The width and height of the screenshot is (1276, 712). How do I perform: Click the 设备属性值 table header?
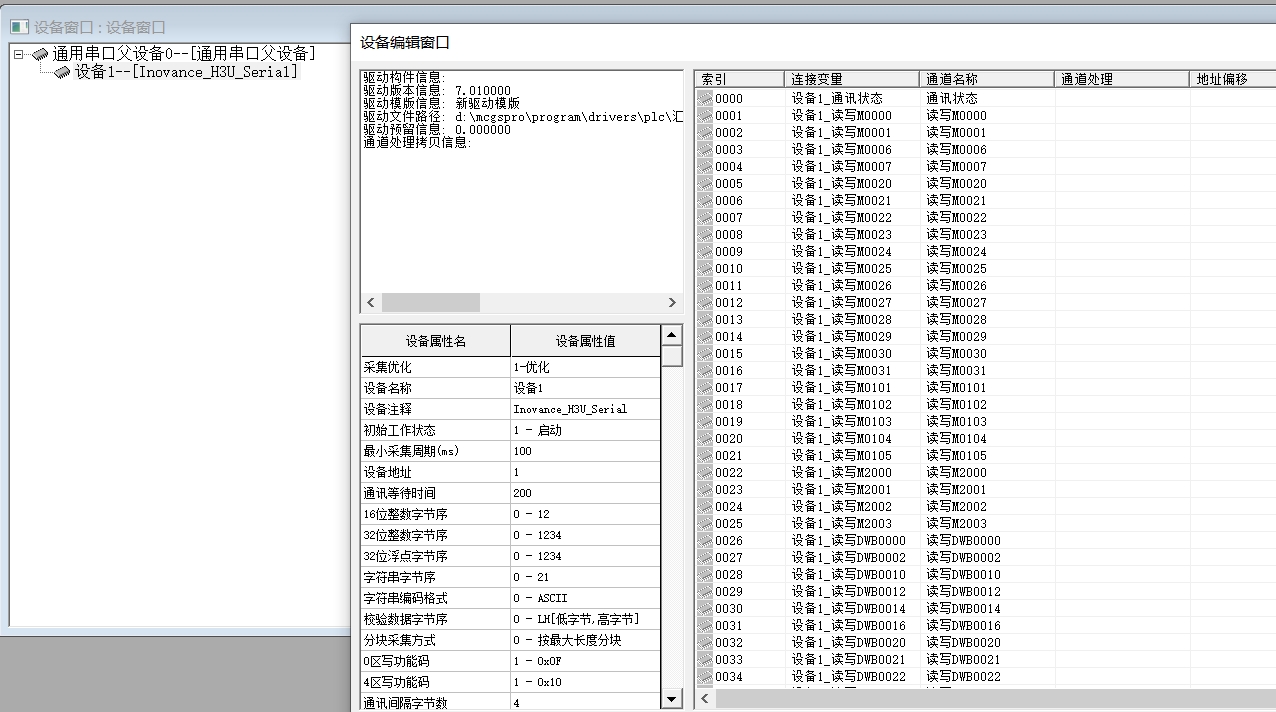pyautogui.click(x=585, y=341)
